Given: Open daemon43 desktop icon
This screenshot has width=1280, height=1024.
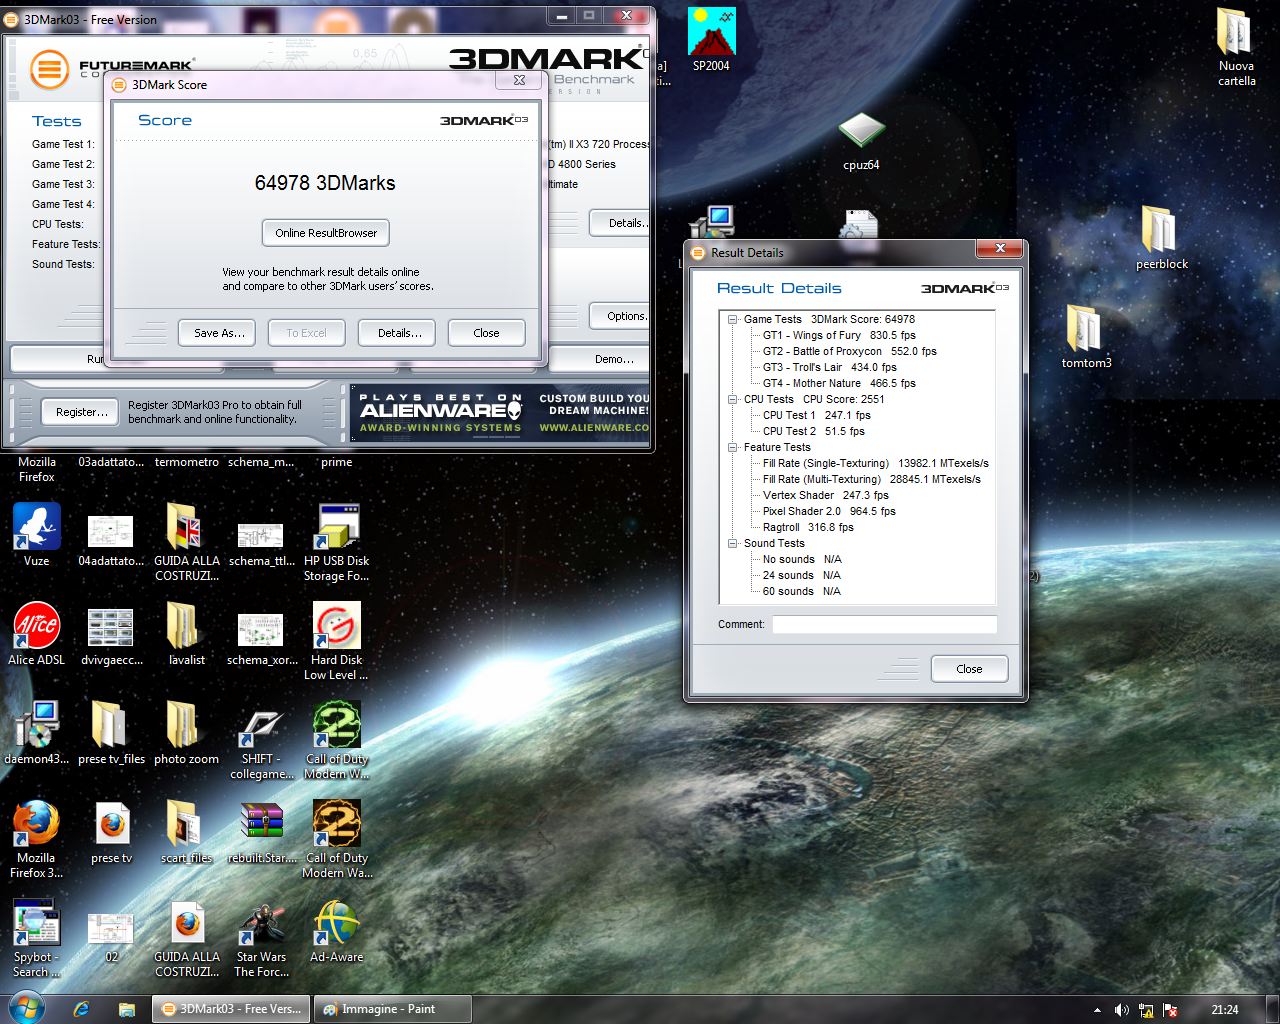Looking at the screenshot, I should tap(37, 732).
